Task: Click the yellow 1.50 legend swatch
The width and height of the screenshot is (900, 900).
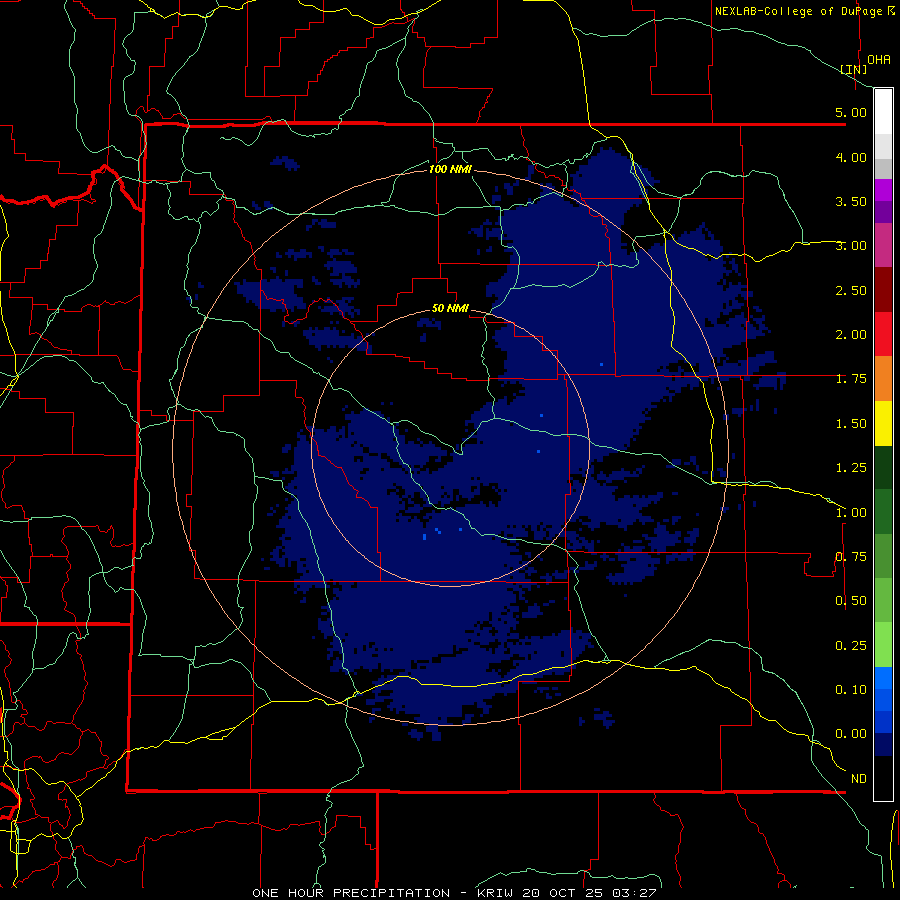Action: 883,423
